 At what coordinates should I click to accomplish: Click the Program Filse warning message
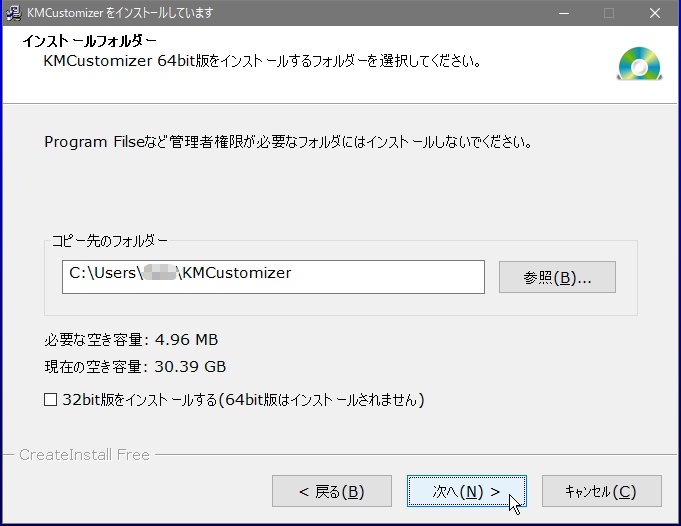click(x=287, y=142)
